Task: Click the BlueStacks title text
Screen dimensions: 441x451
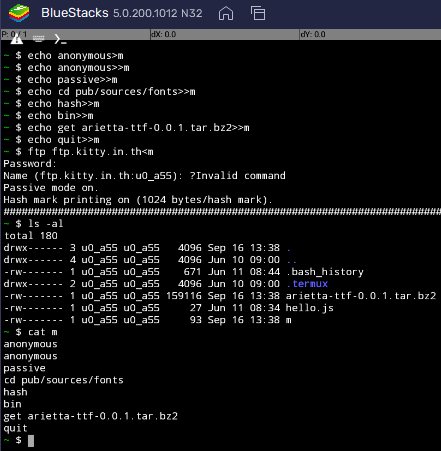Action: 75,13
